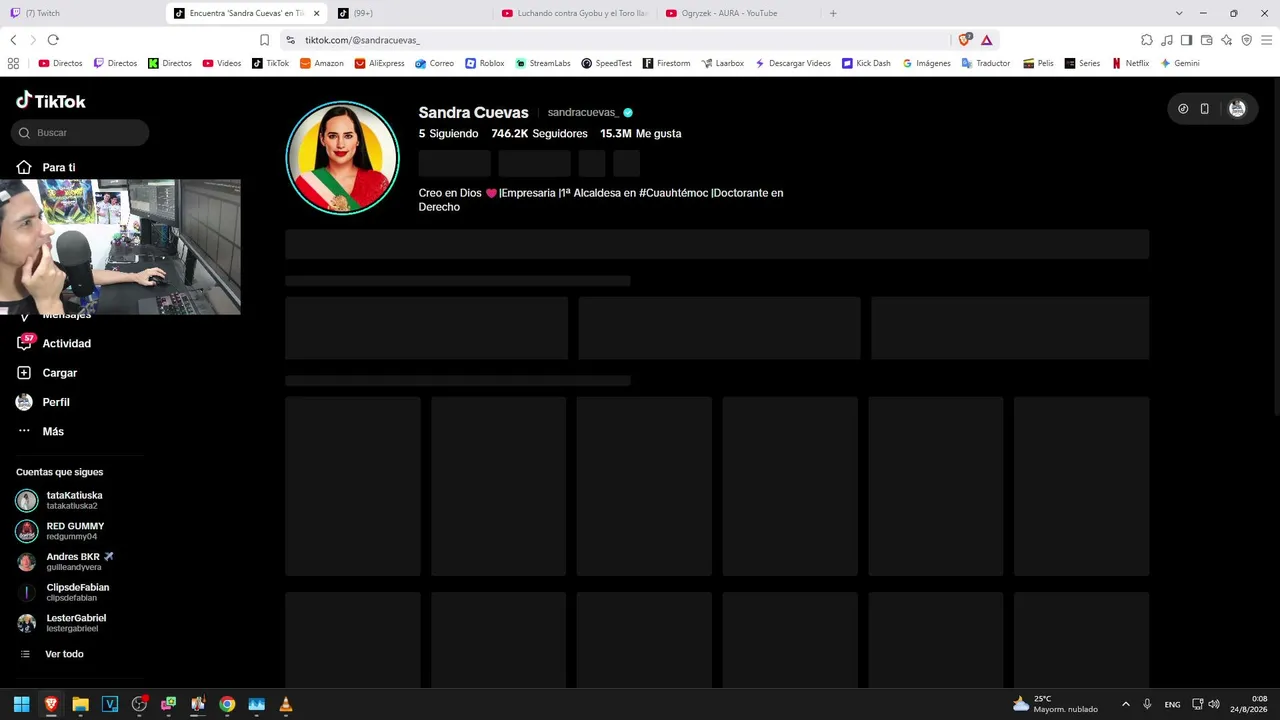
Task: Switch to the Luchando contra Gyobu tab
Action: tap(575, 13)
